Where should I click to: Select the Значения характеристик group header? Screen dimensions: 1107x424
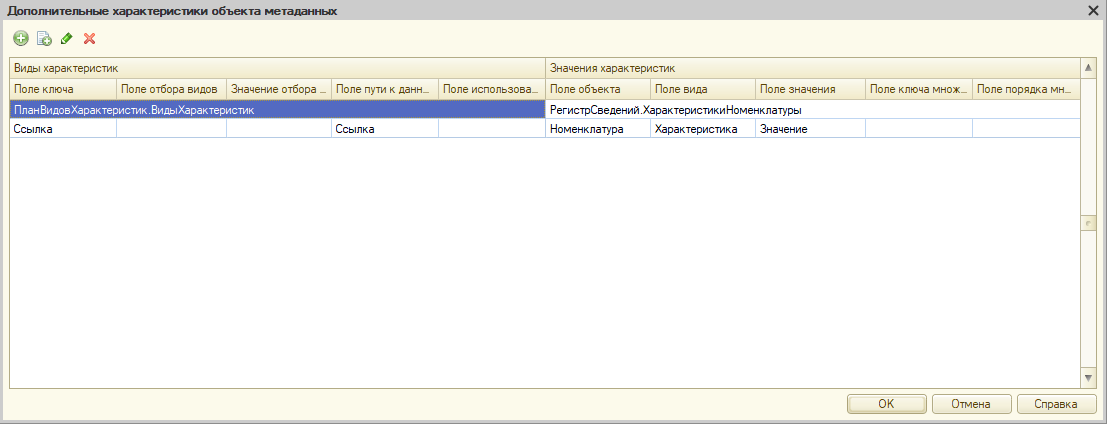coord(813,68)
